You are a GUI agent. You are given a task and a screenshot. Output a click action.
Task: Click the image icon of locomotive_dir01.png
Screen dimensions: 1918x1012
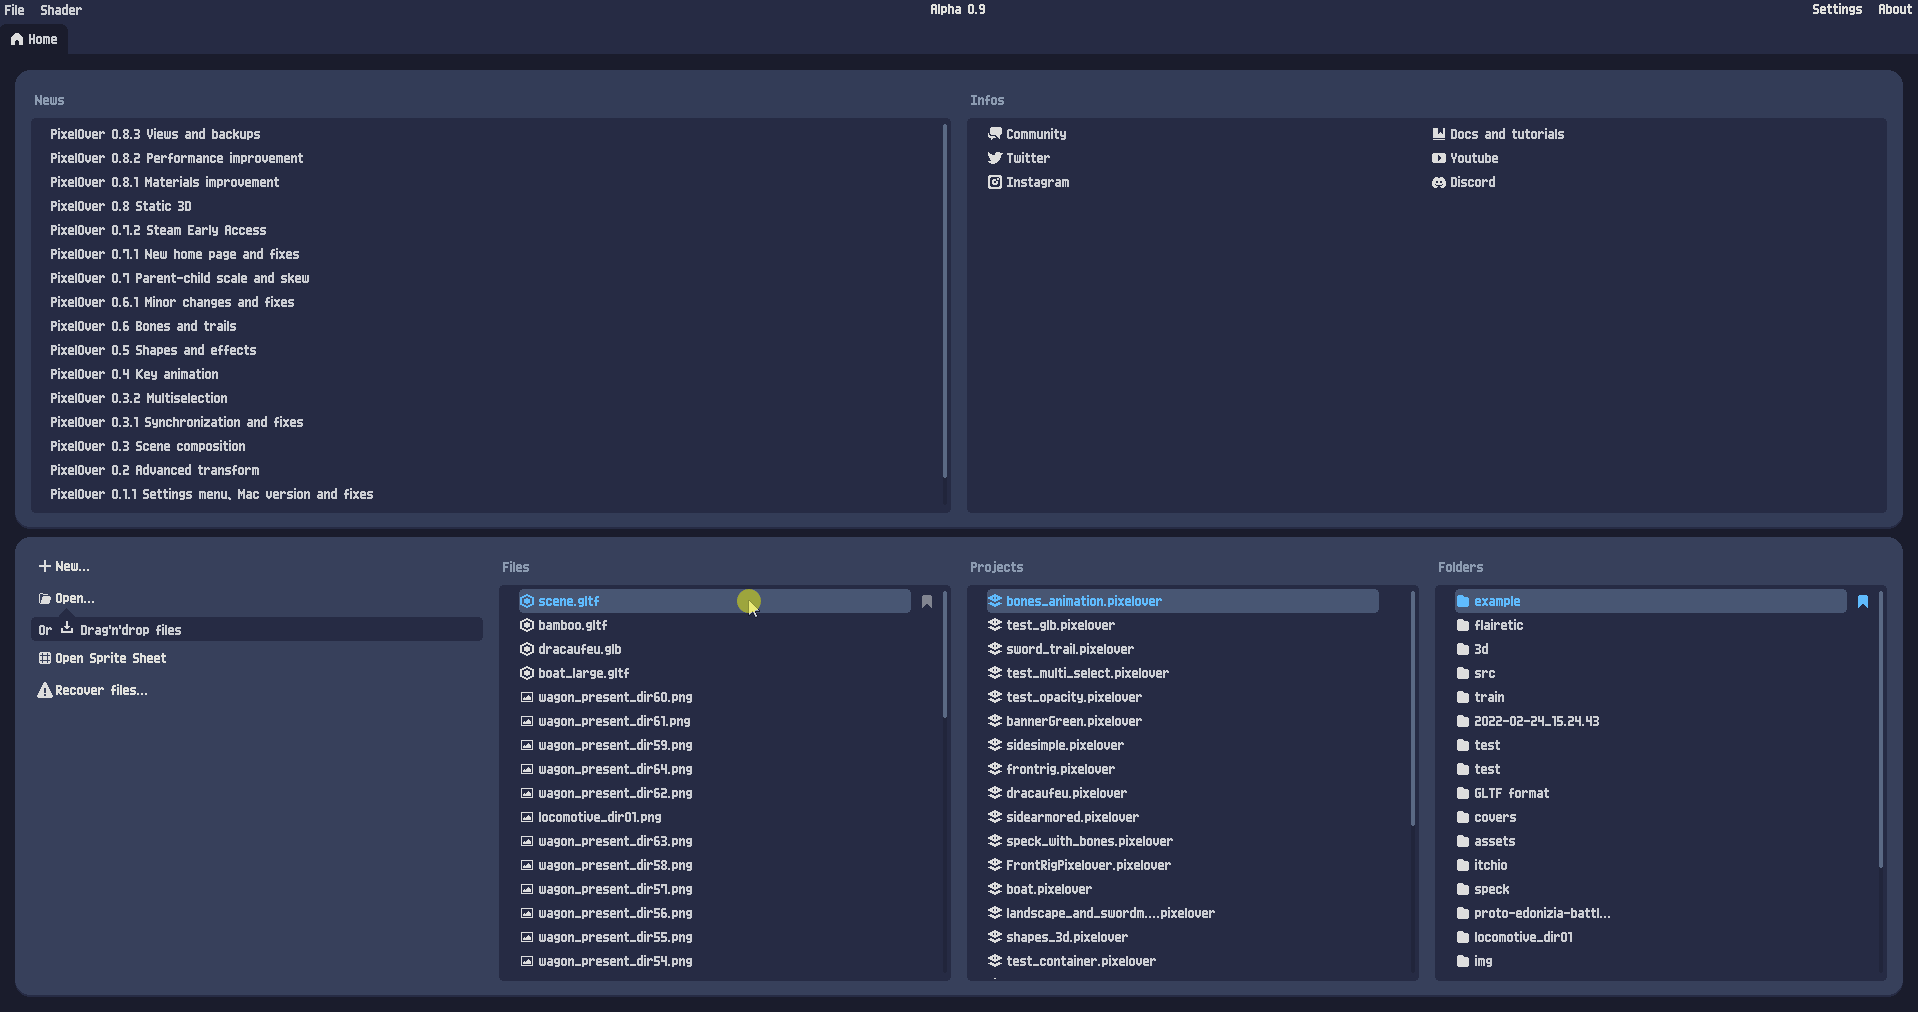pyautogui.click(x=527, y=817)
